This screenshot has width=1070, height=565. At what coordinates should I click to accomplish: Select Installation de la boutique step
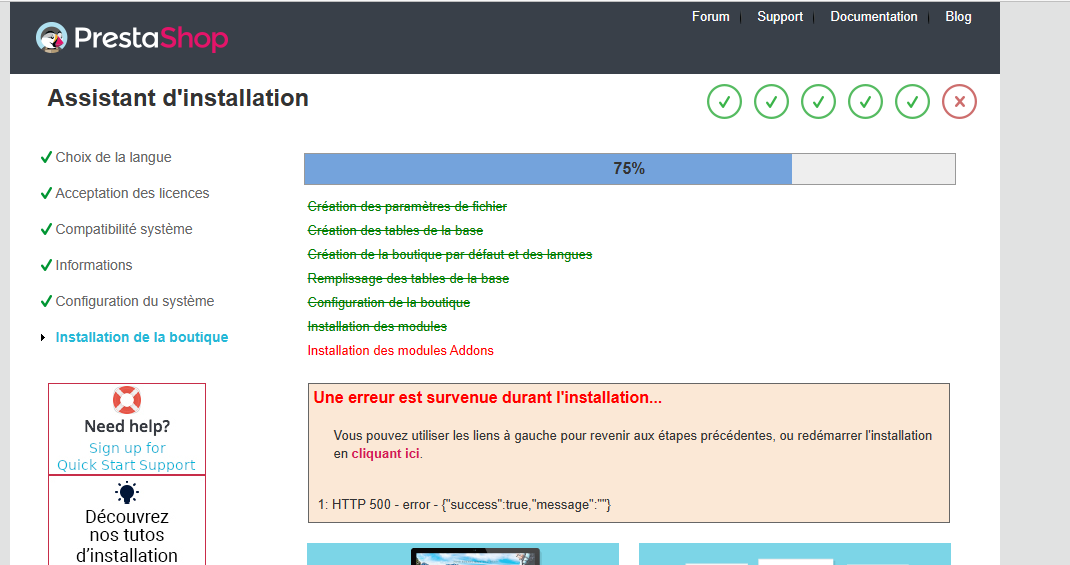pos(142,337)
